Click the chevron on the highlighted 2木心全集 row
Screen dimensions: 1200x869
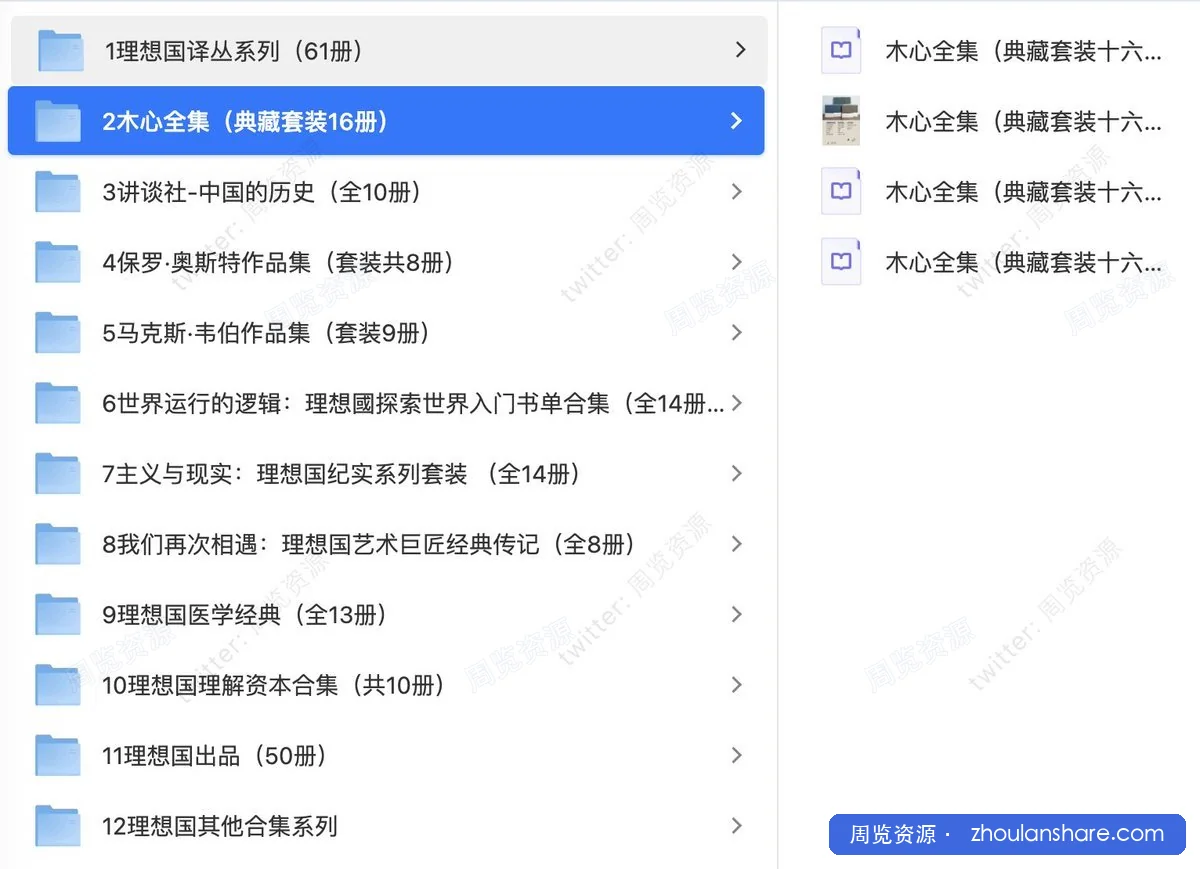tap(737, 121)
